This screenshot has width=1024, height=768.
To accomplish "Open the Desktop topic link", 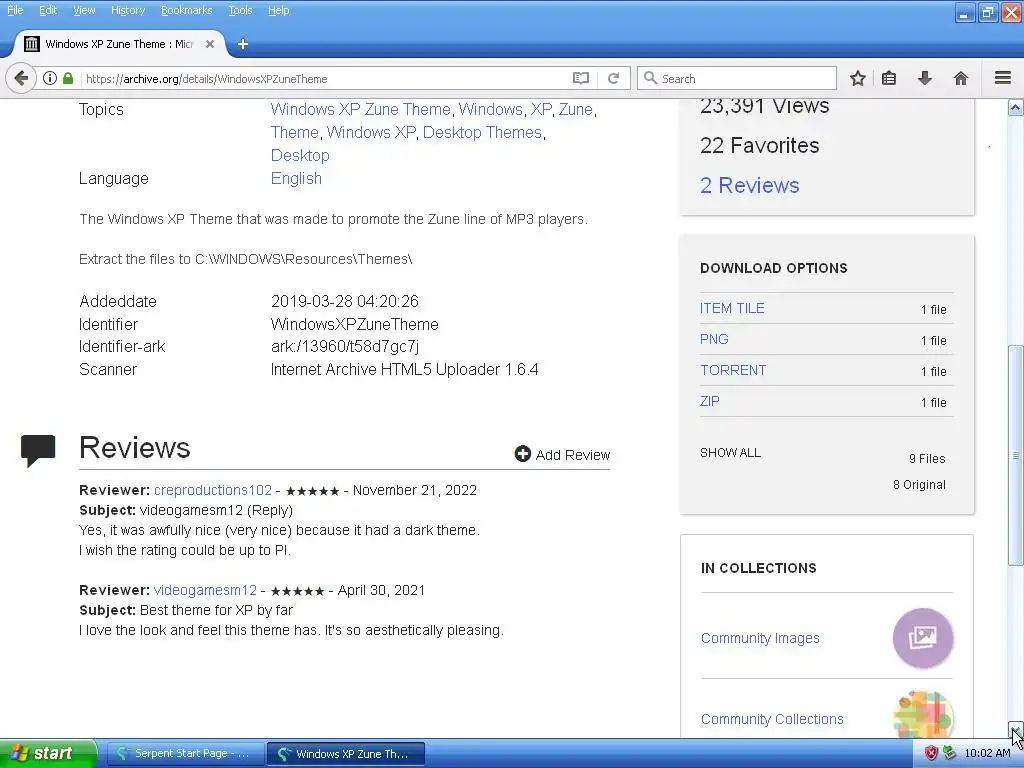I will coord(300,155).
